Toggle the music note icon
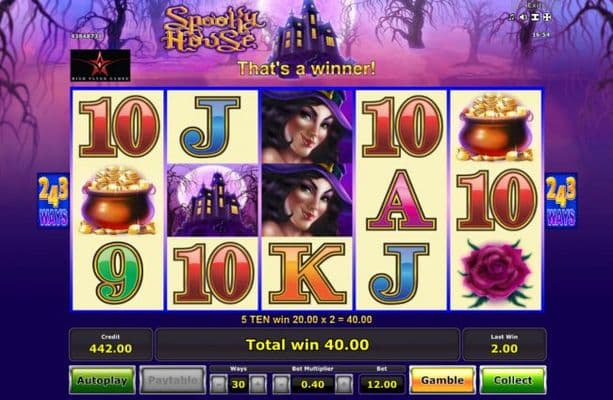Image resolution: width=613 pixels, height=400 pixels. pos(512,17)
